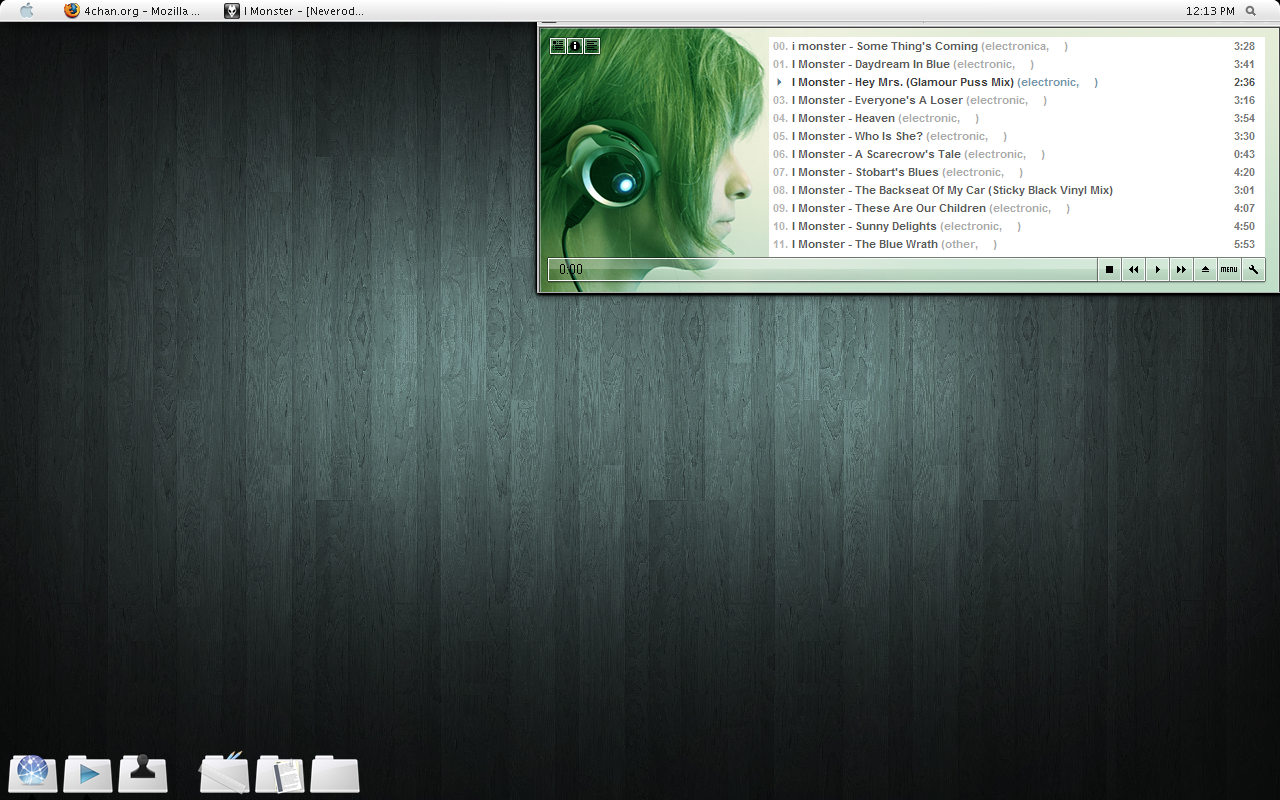Screen dimensions: 1280x800
Task: Open the Spotlight search magnifier icon
Action: tap(1251, 11)
